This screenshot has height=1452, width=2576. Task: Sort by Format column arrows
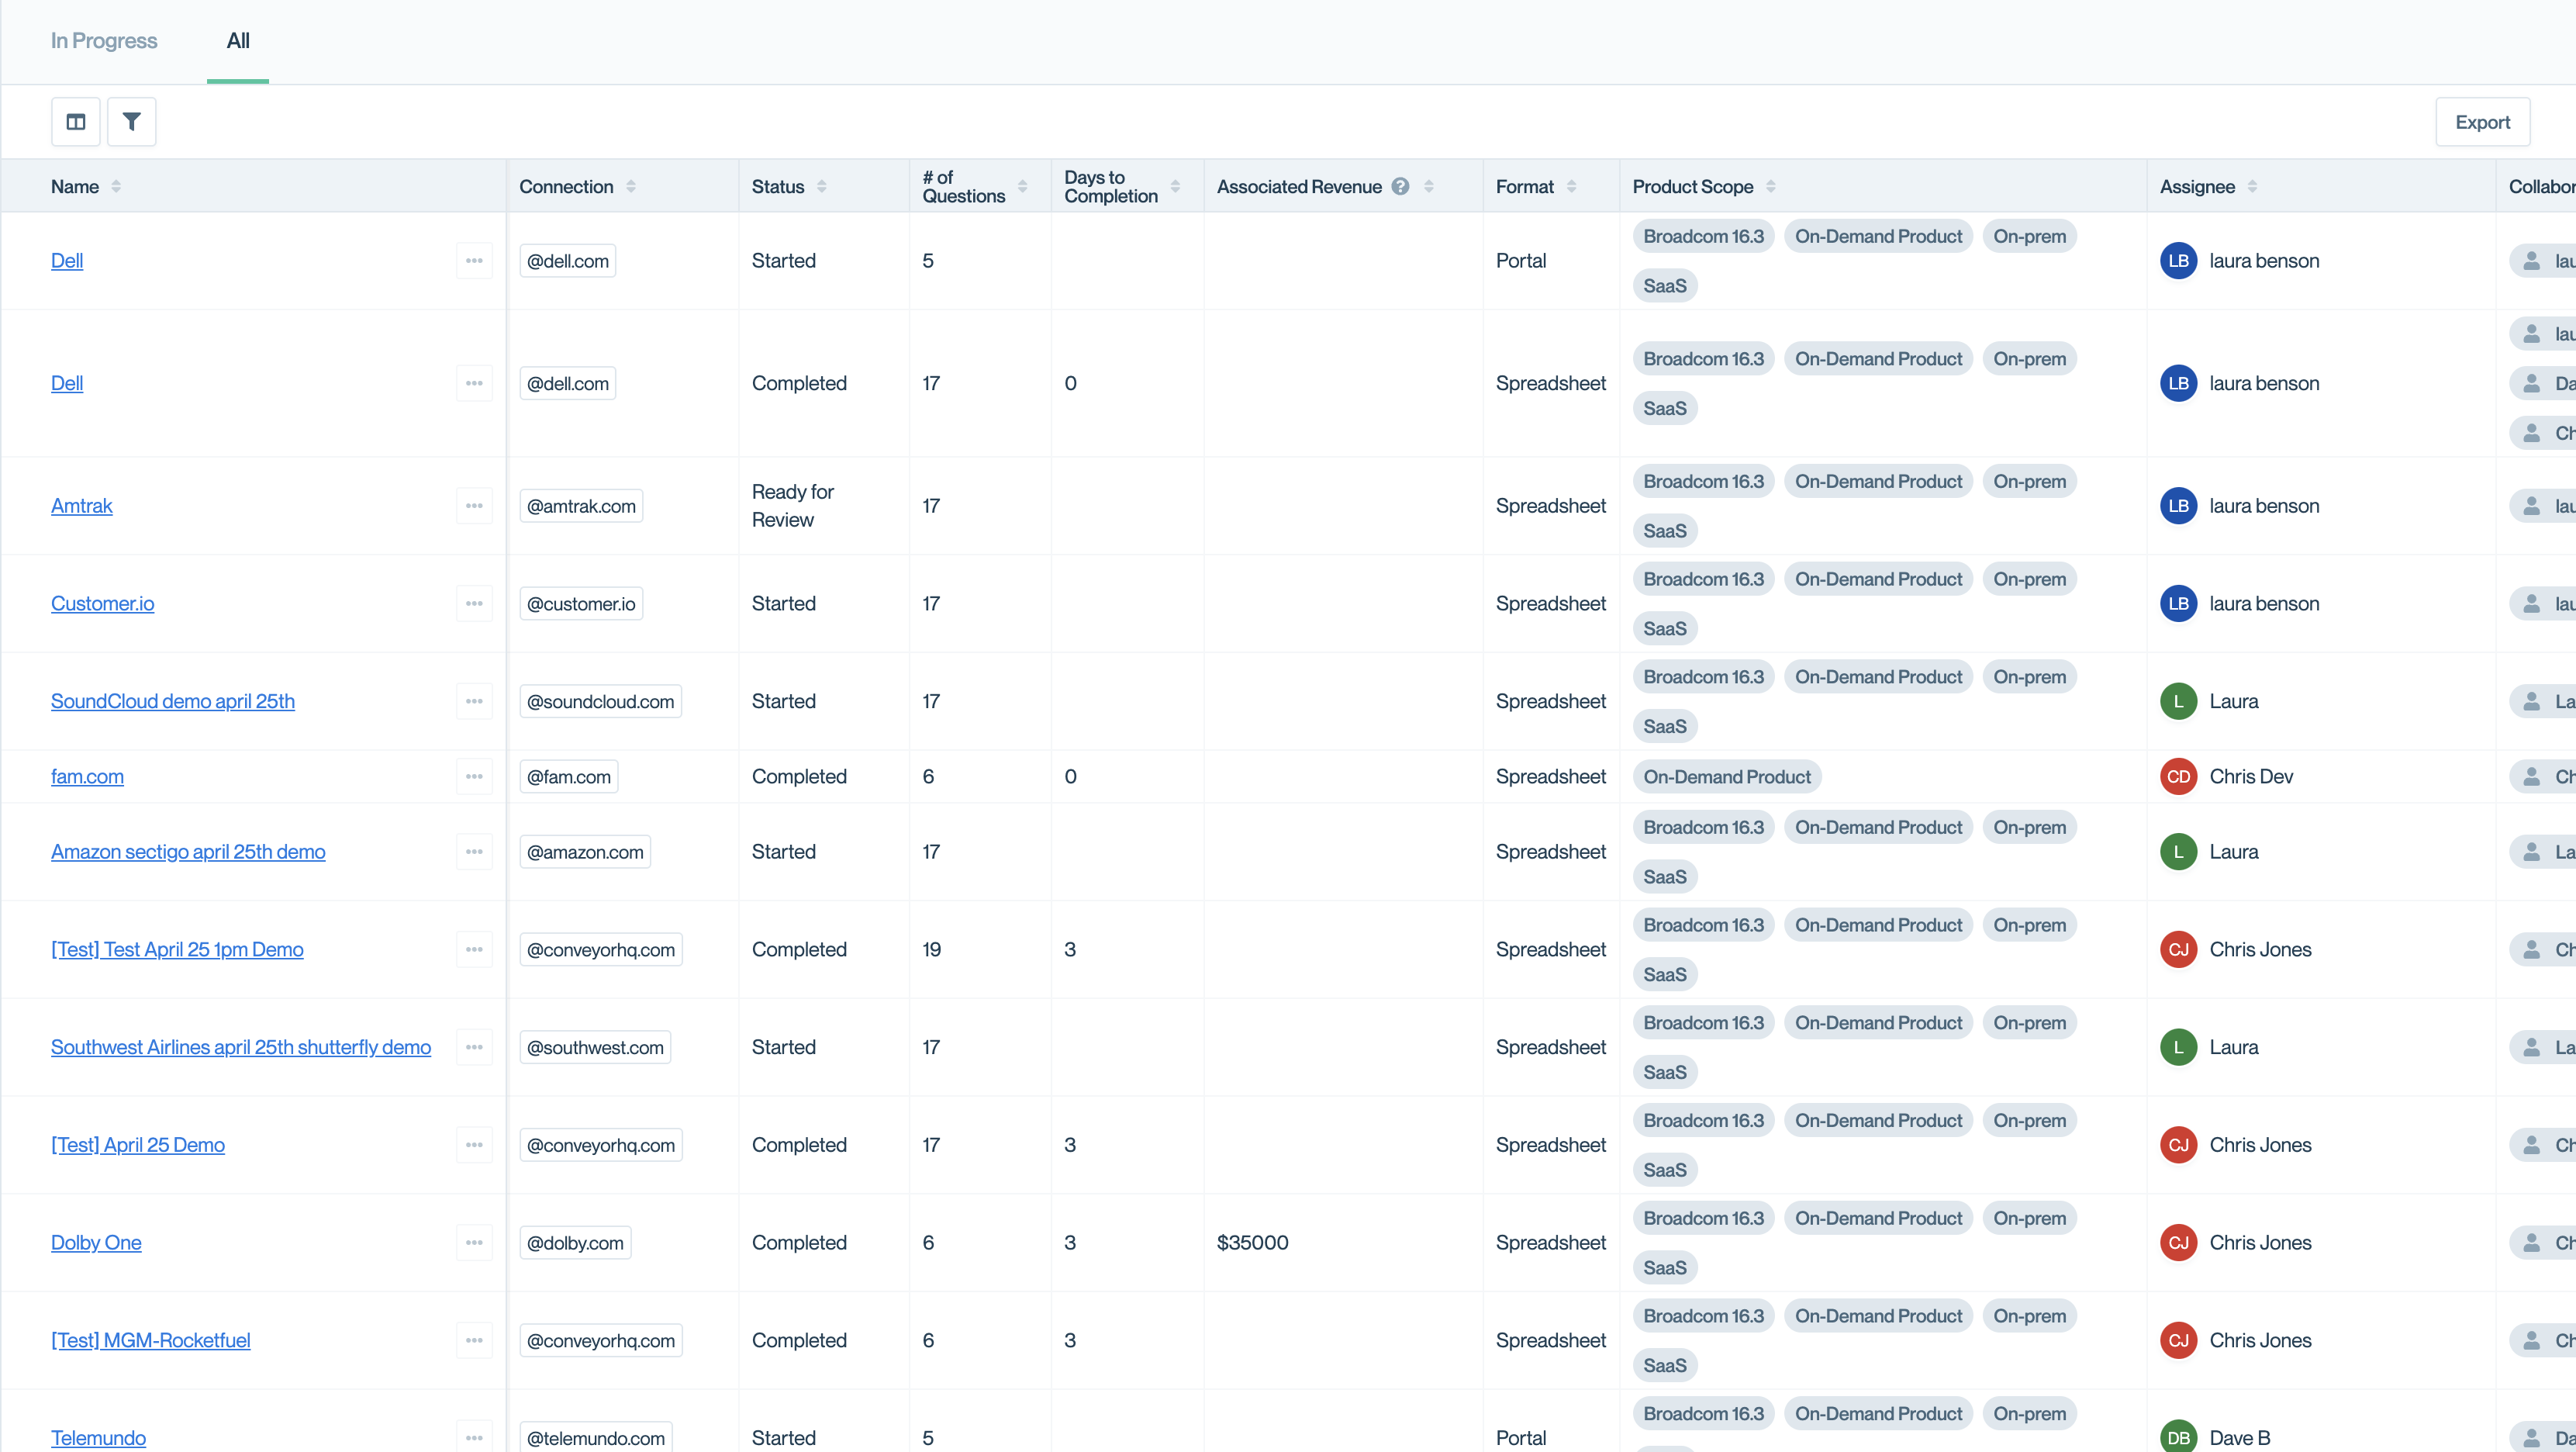[x=1571, y=186]
